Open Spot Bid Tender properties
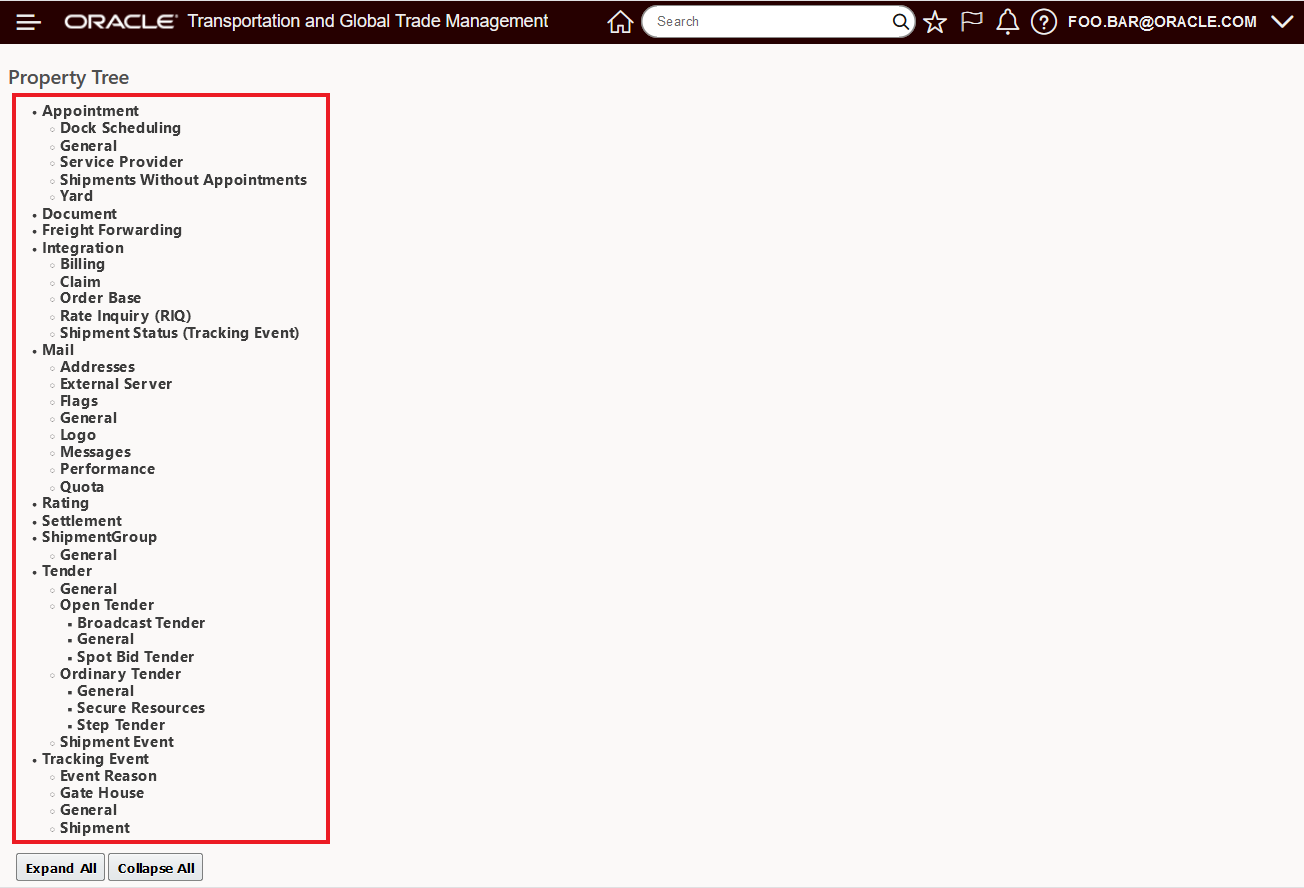This screenshot has width=1304, height=888. point(135,657)
